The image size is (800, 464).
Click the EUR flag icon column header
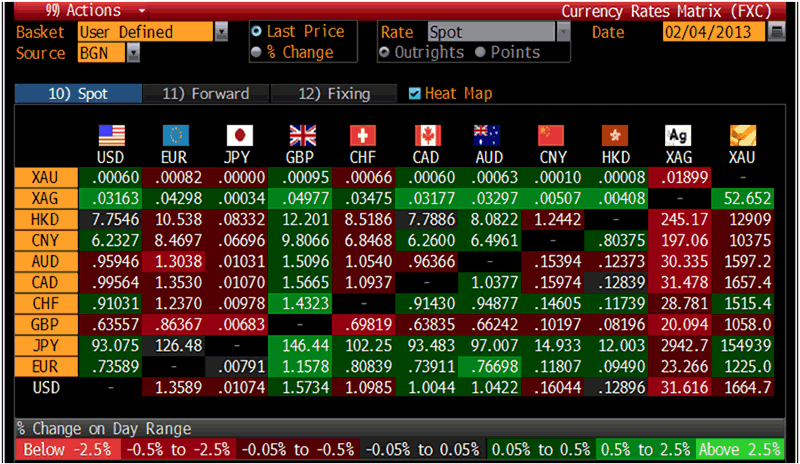click(x=175, y=135)
